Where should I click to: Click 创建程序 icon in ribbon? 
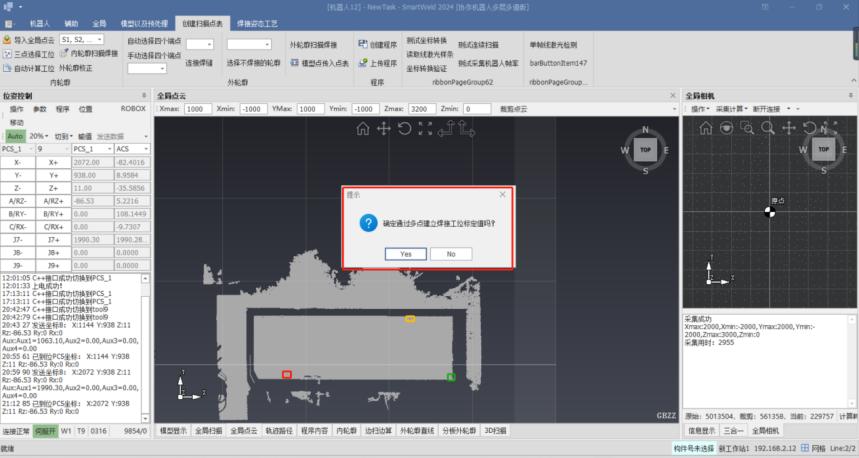(362, 45)
